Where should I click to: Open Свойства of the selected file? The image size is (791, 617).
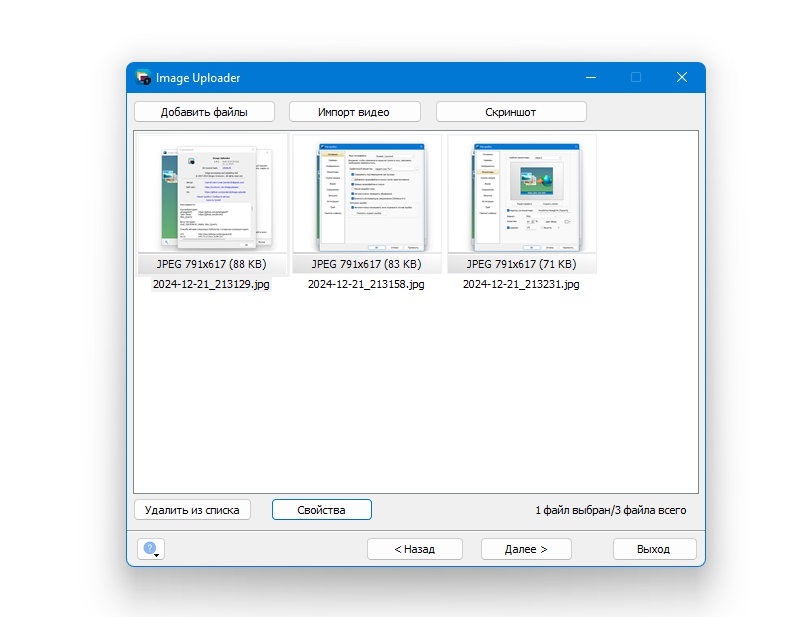(322, 510)
